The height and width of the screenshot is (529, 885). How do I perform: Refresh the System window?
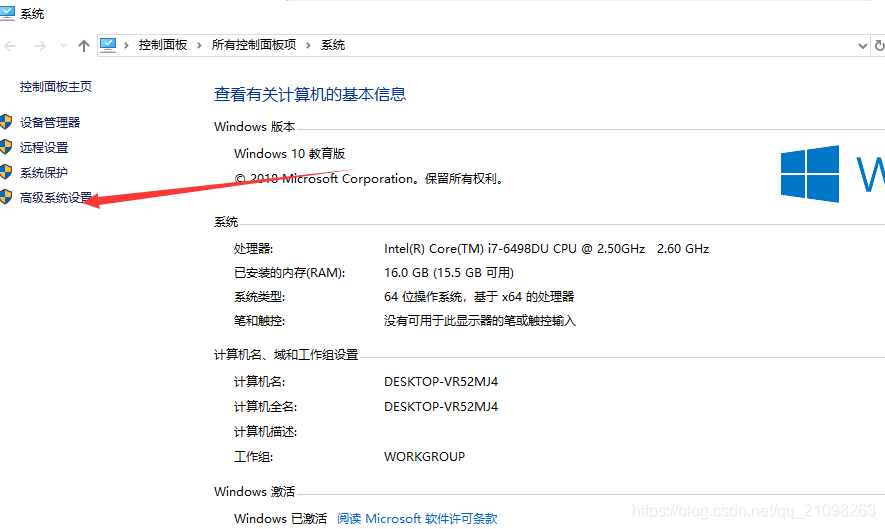[x=879, y=45]
